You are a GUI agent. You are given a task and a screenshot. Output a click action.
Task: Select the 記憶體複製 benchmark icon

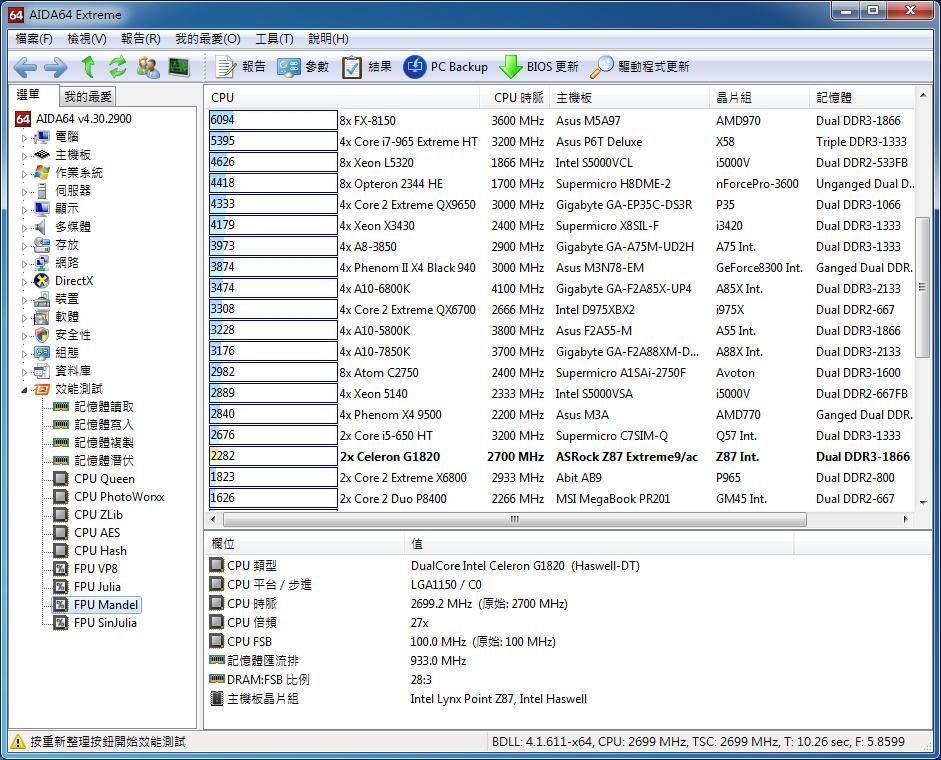pos(61,442)
